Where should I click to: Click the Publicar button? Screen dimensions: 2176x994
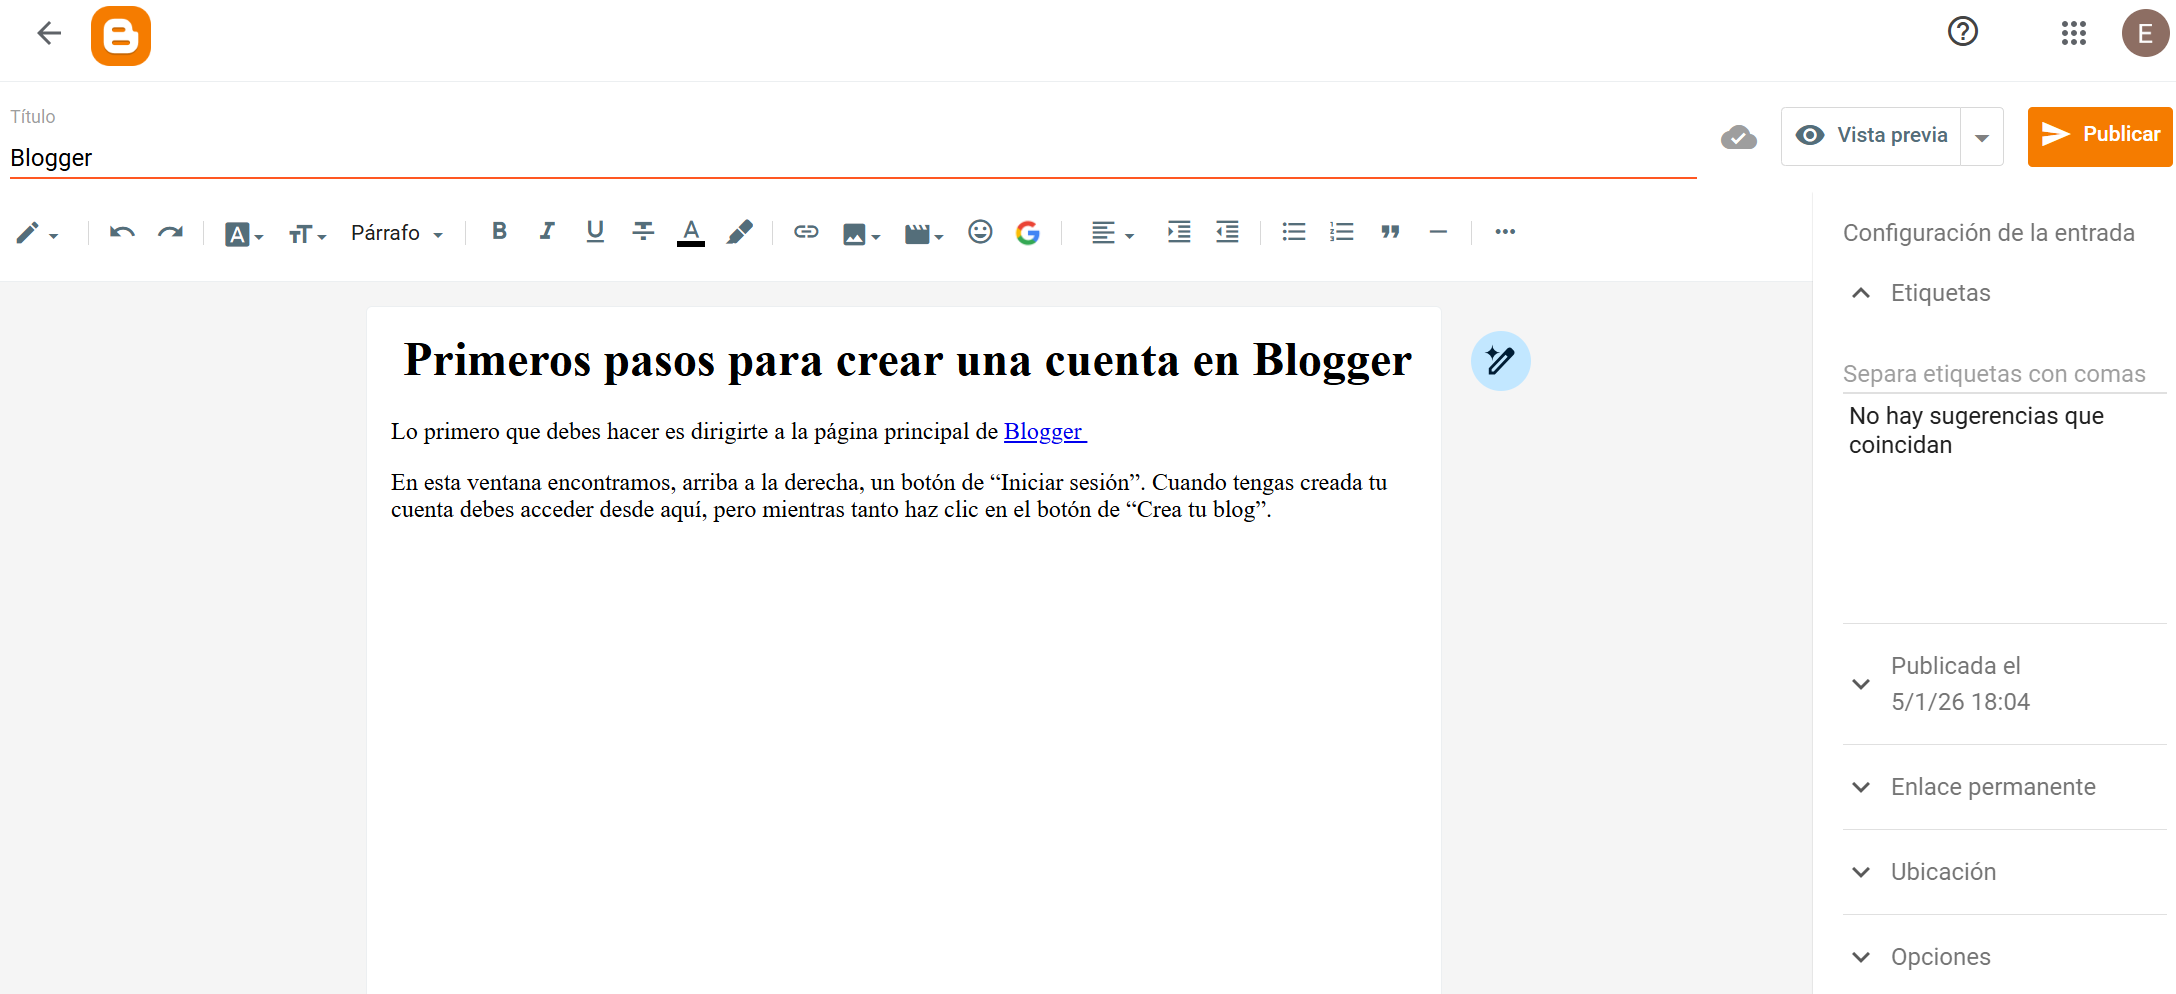coord(2100,135)
